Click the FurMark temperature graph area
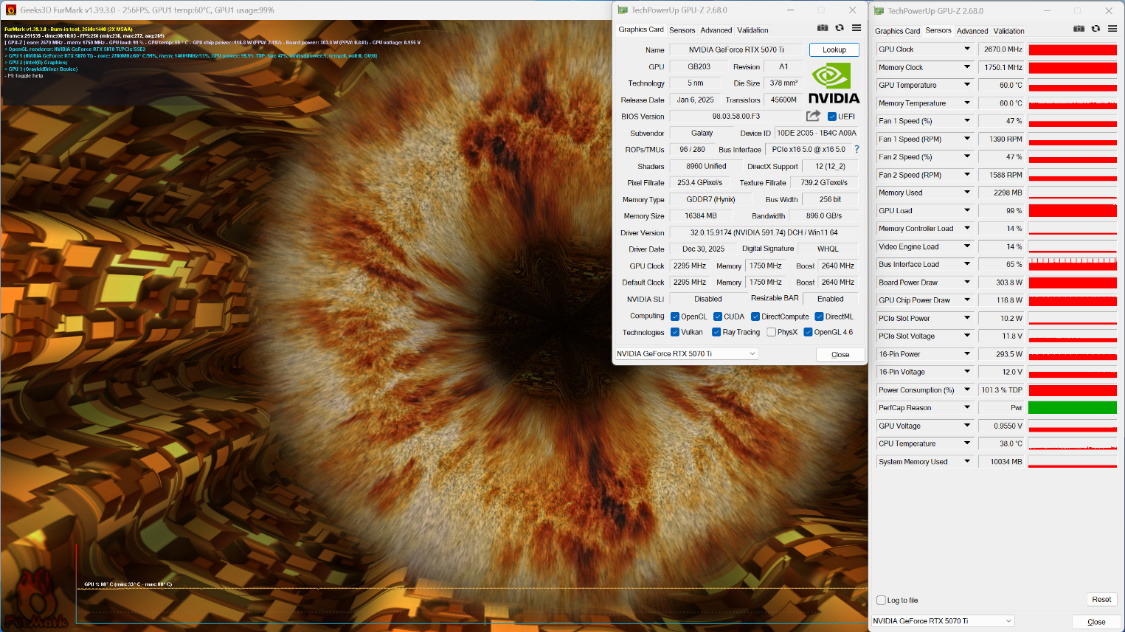 (x=471, y=583)
